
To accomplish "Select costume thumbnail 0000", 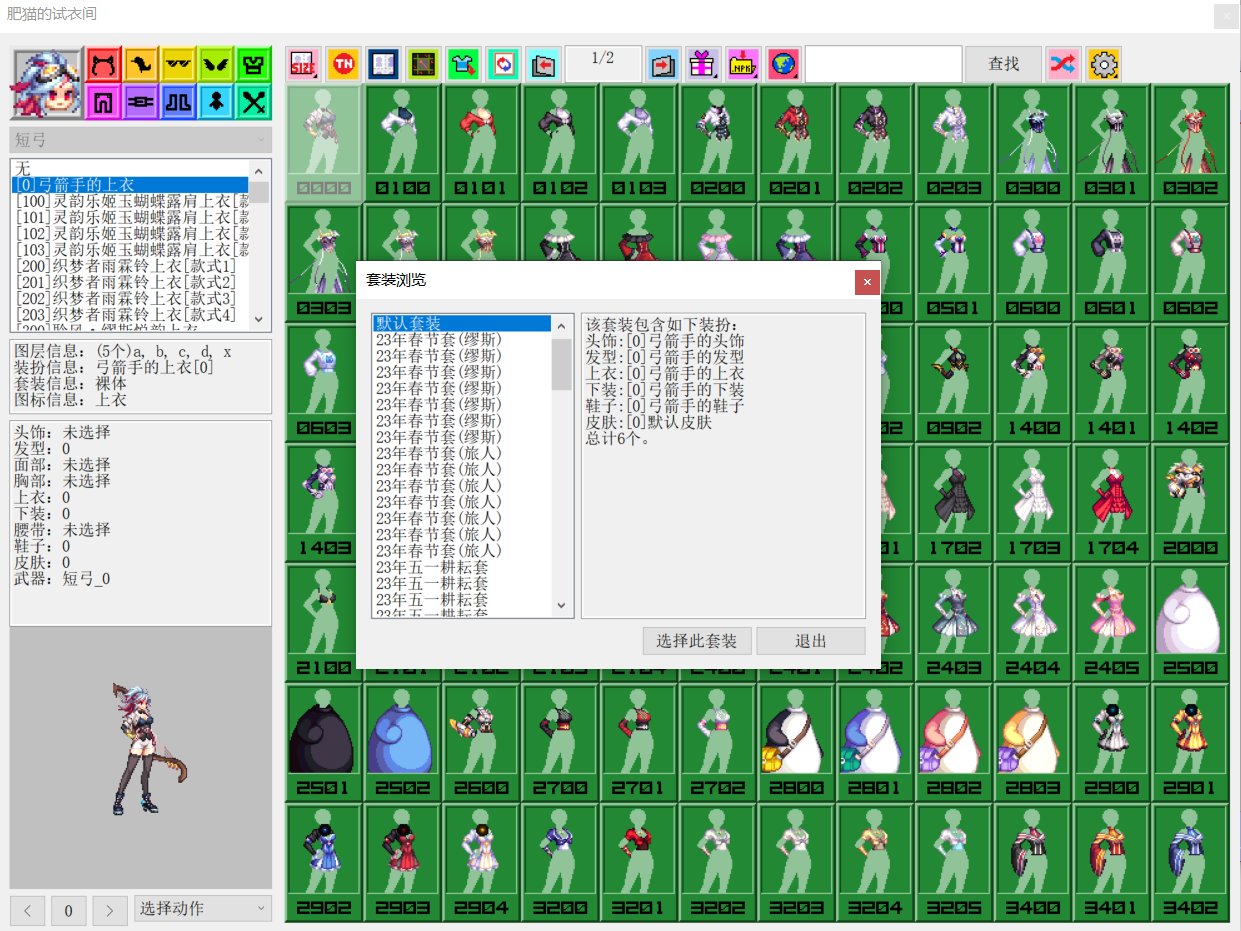I will 324,143.
